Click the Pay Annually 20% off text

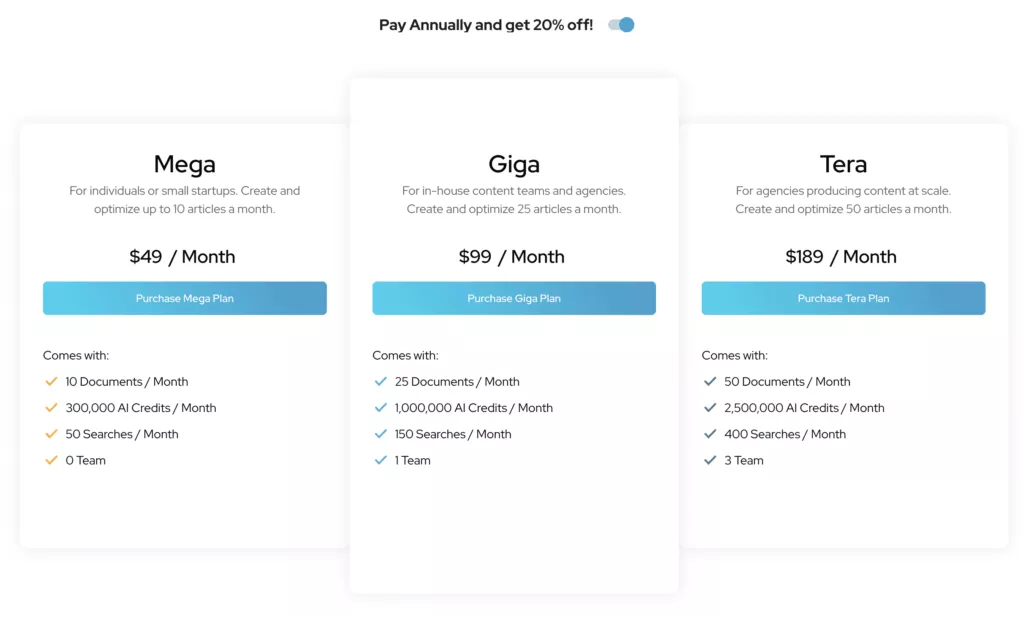click(x=486, y=25)
